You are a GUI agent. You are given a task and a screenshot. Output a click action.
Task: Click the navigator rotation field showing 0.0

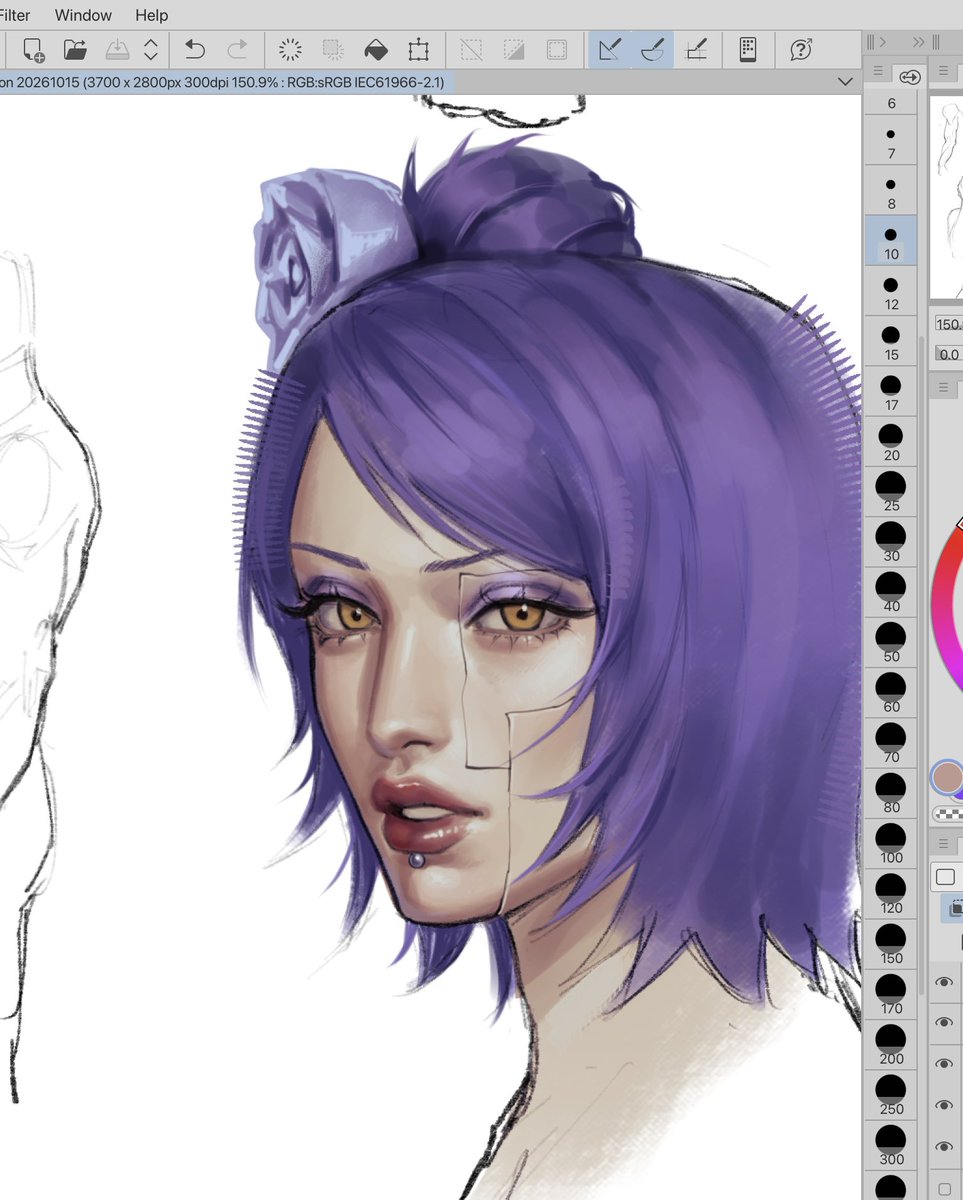pyautogui.click(x=949, y=354)
